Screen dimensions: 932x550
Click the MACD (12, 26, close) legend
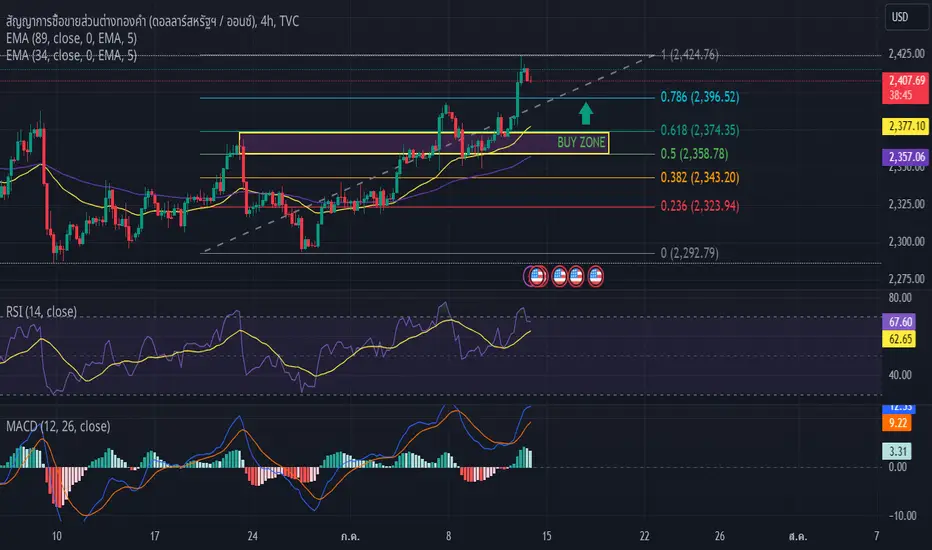click(x=58, y=426)
